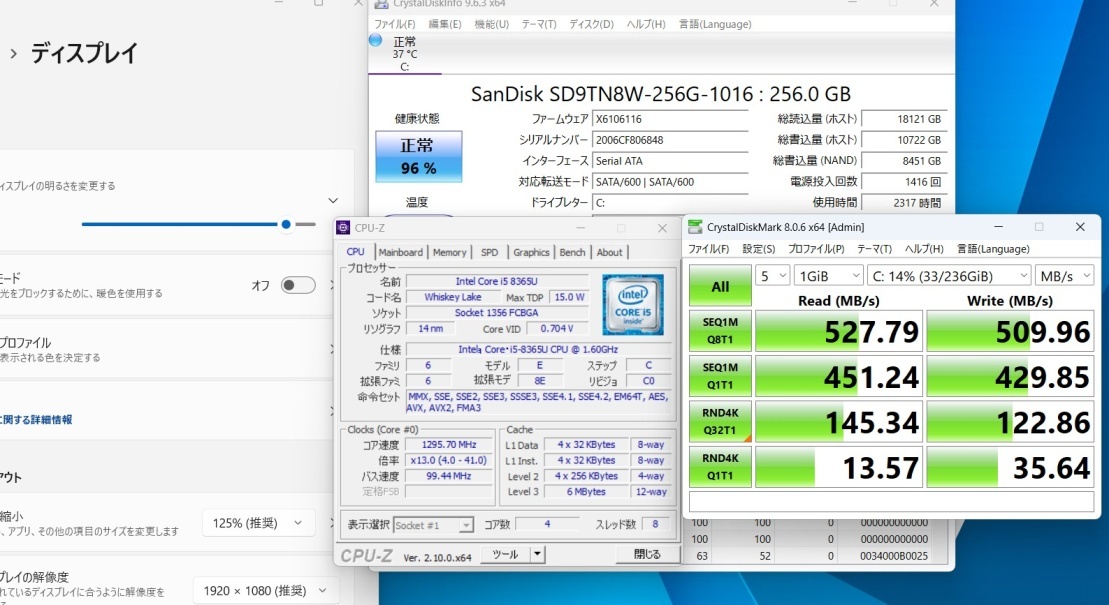The image size is (1109, 605).
Task: Open the test count dropdown showing 5
Action: (x=772, y=276)
